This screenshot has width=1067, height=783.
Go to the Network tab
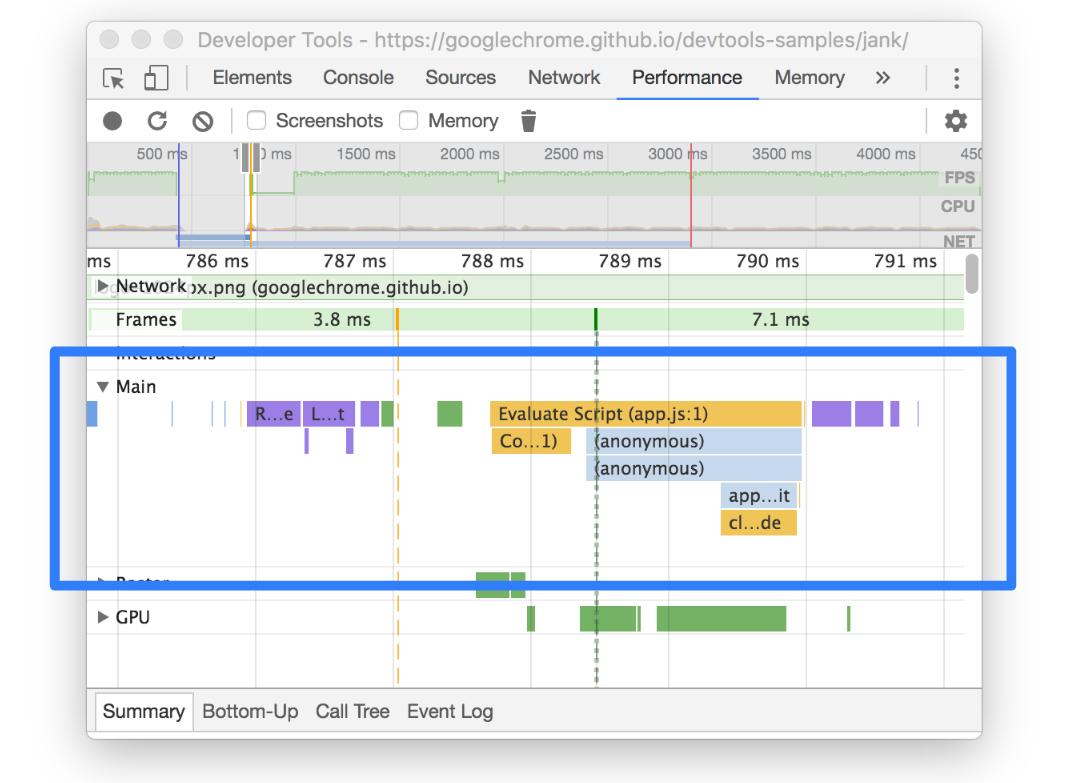click(564, 78)
